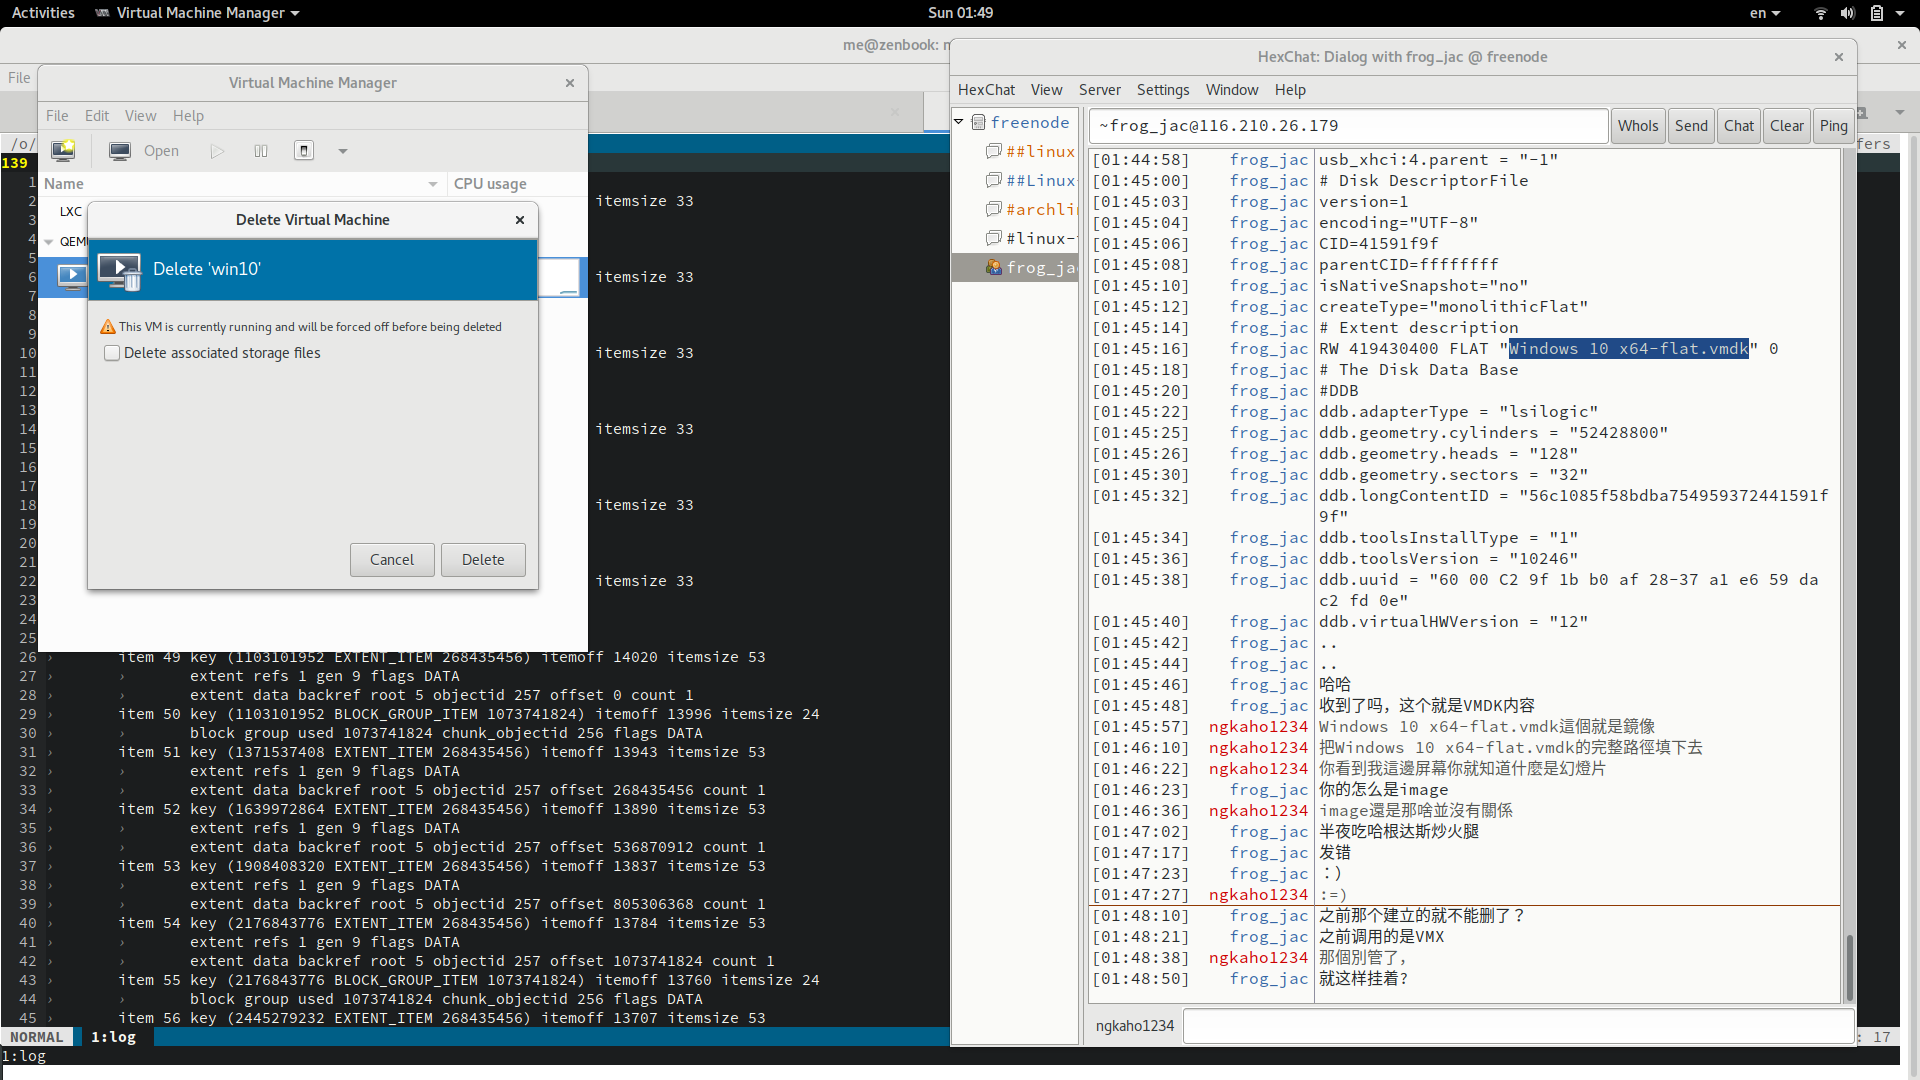This screenshot has height=1080, width=1920.
Task: Click the Open VM console monitor icon
Action: tap(120, 151)
